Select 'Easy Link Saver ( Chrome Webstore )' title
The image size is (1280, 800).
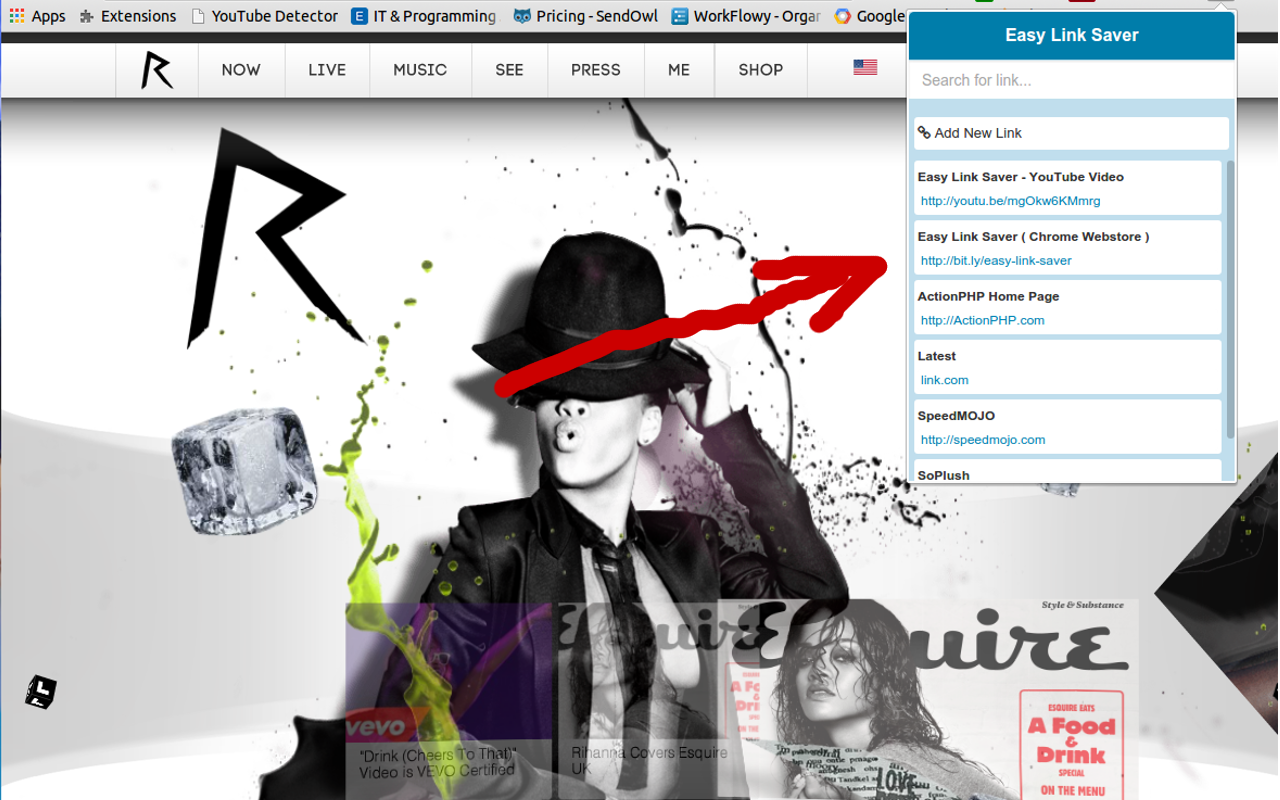[1033, 237]
